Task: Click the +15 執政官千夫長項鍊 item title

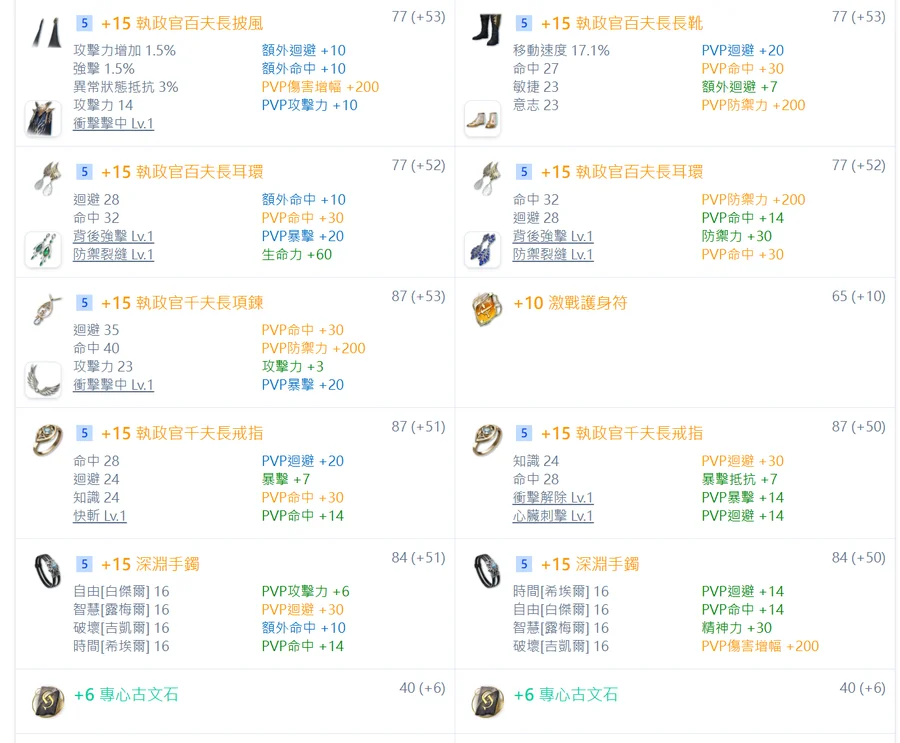Action: pos(182,303)
